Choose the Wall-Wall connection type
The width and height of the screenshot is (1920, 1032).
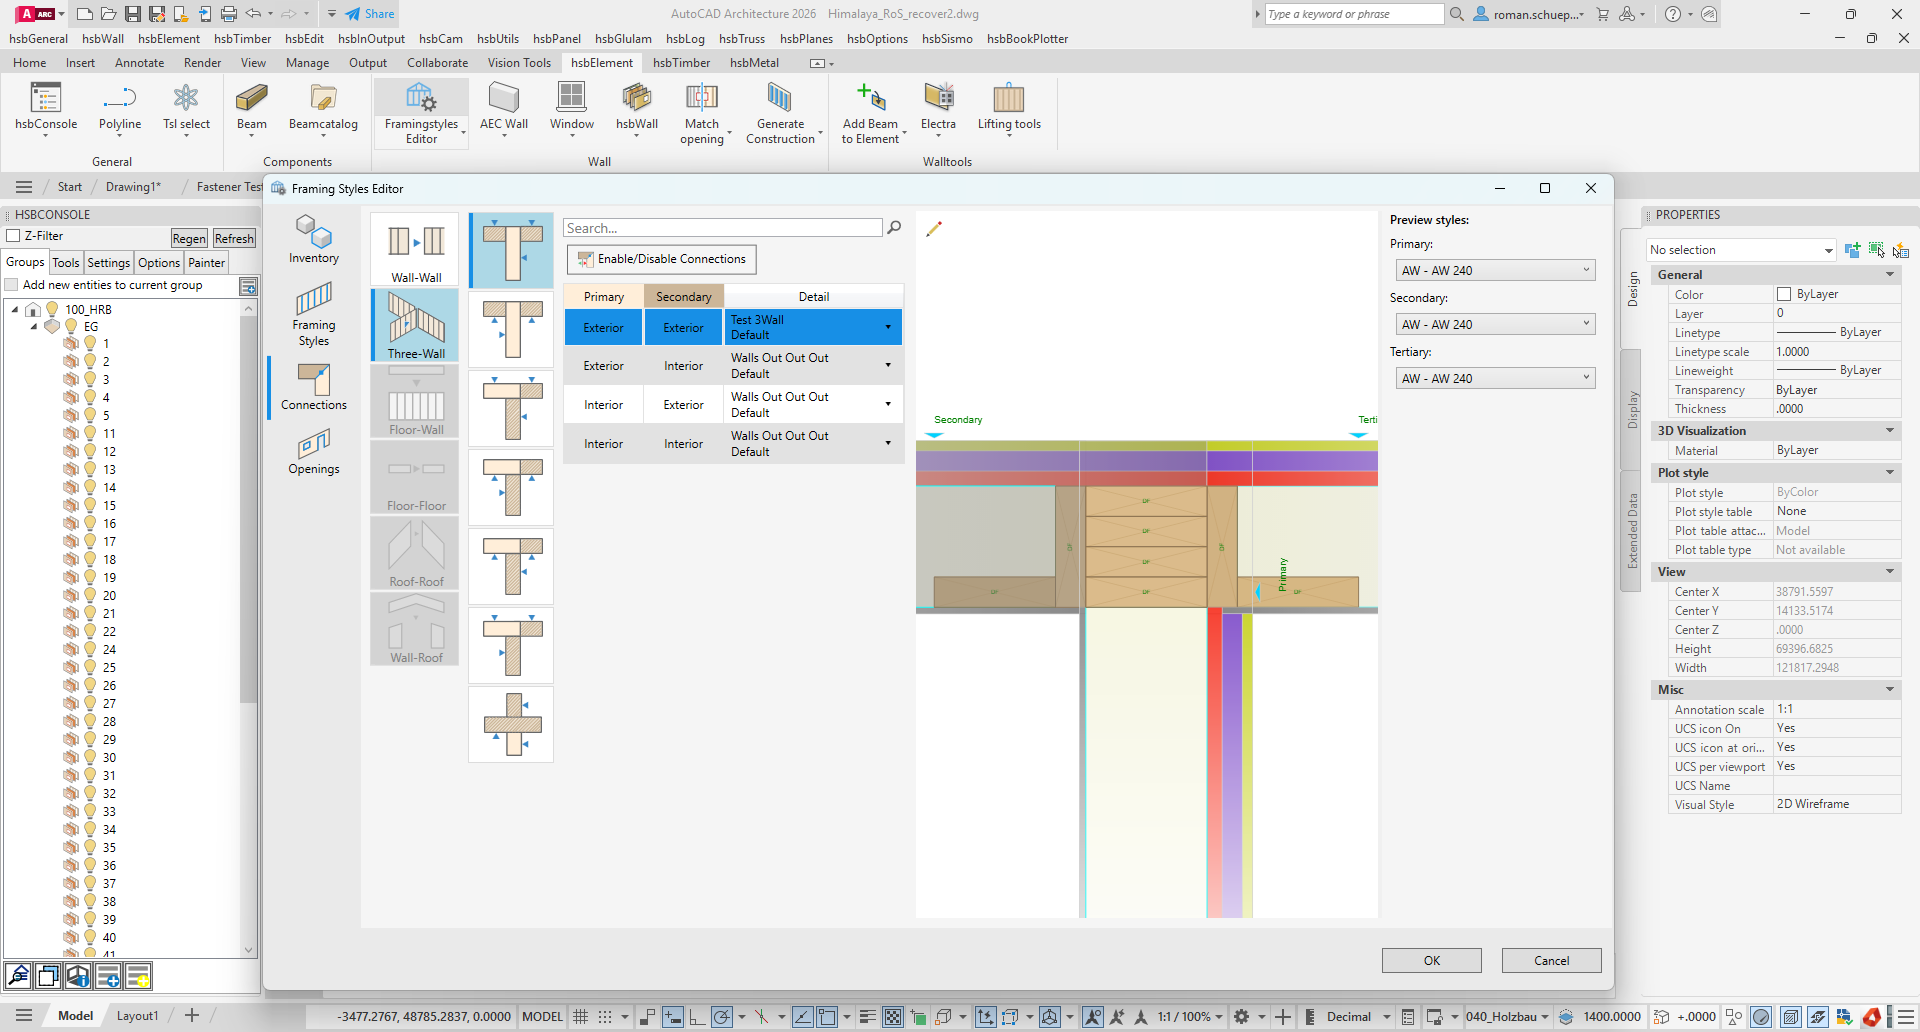(x=416, y=250)
